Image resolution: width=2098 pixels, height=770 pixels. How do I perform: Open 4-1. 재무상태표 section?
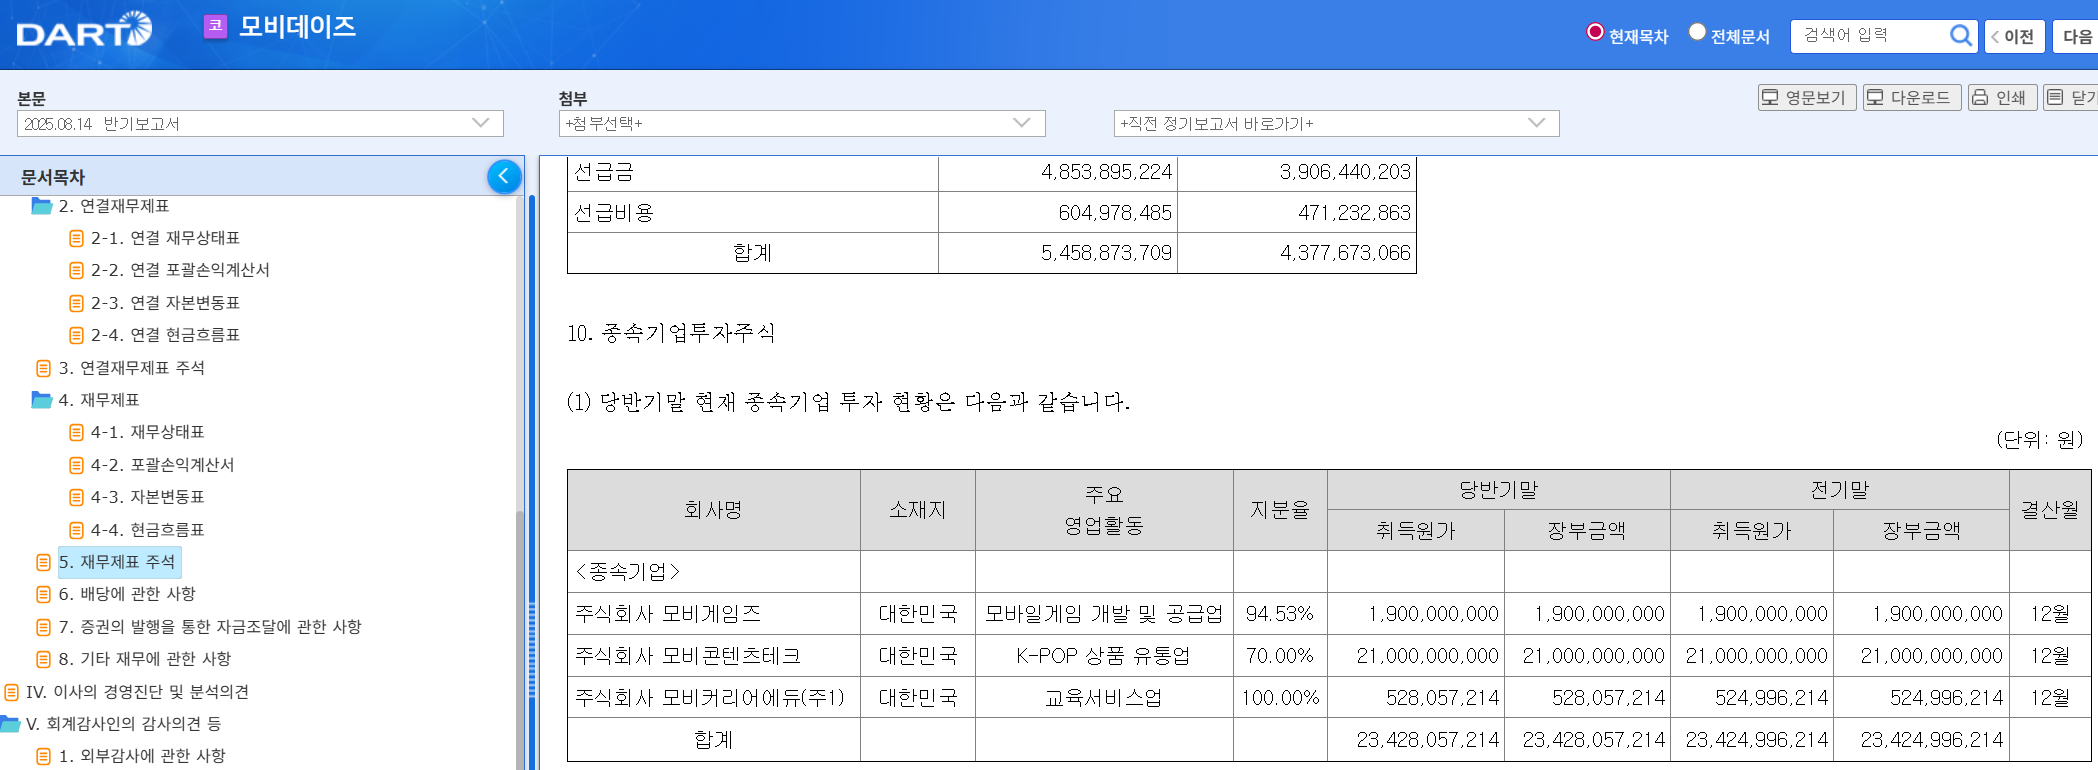pyautogui.click(x=147, y=432)
